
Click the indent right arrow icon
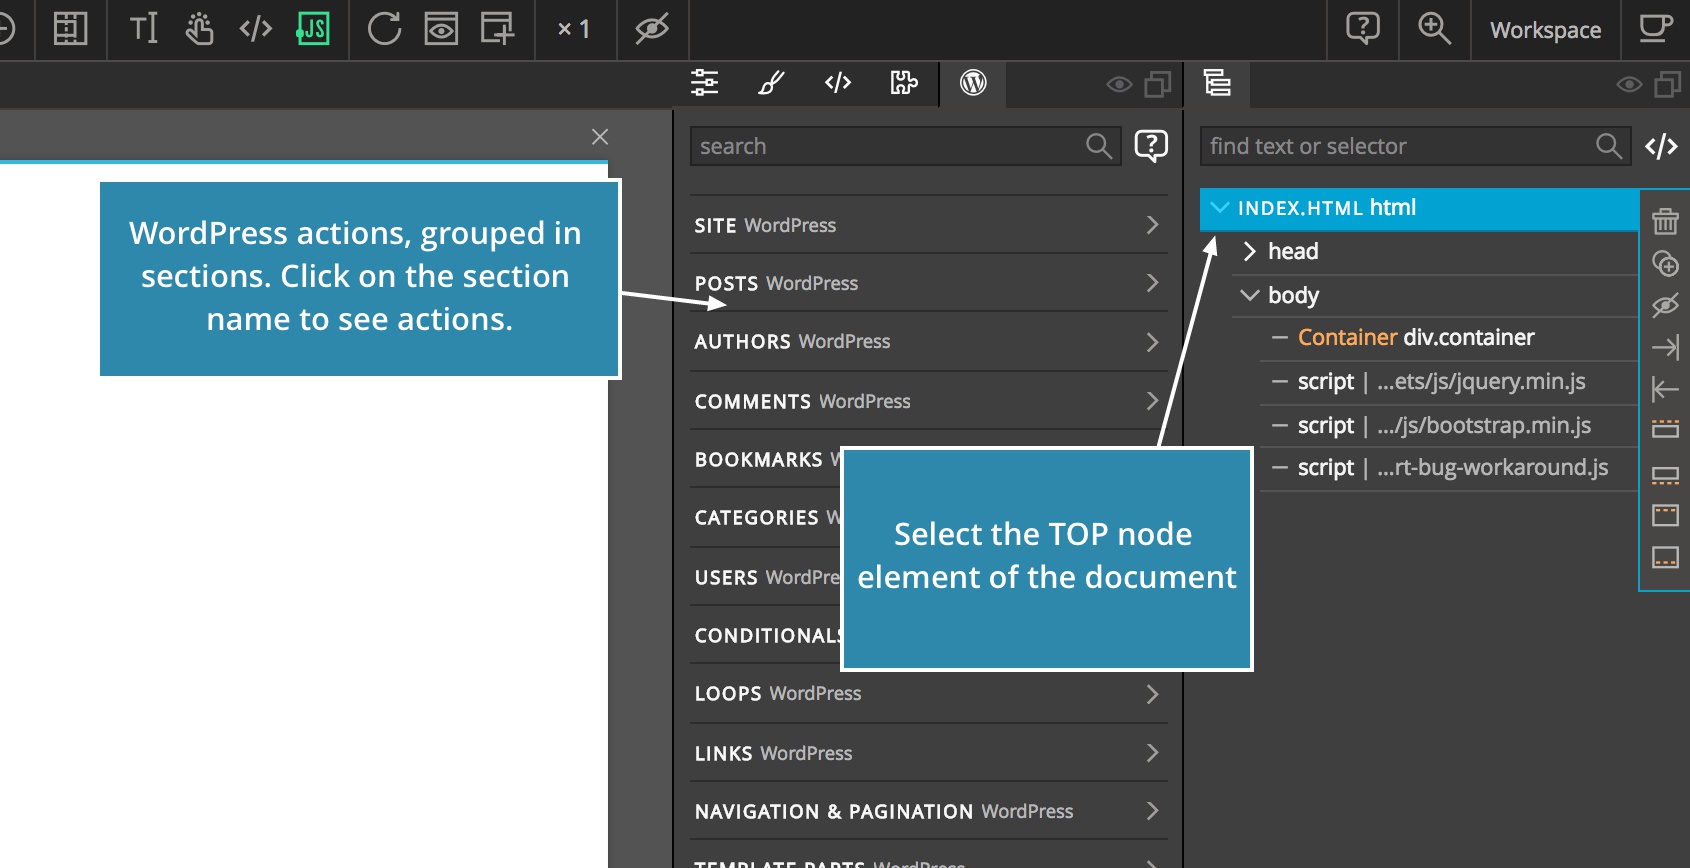(x=1665, y=347)
